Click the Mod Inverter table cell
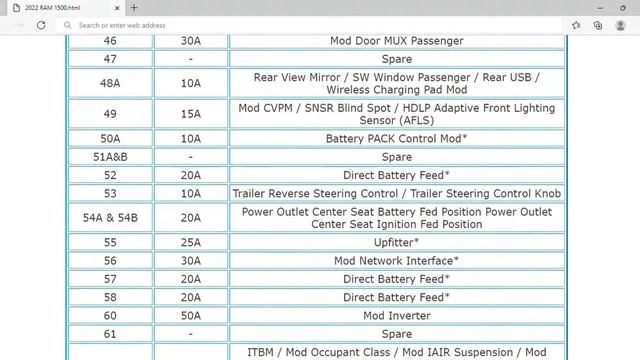The height and width of the screenshot is (360, 640). click(x=397, y=316)
